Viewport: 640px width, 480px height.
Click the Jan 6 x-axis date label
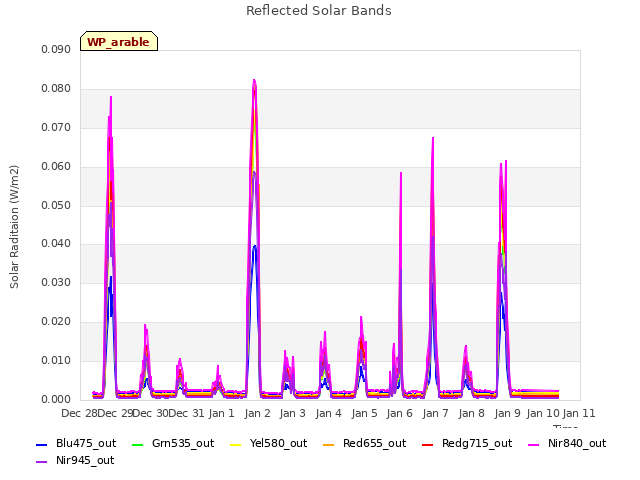pos(400,413)
